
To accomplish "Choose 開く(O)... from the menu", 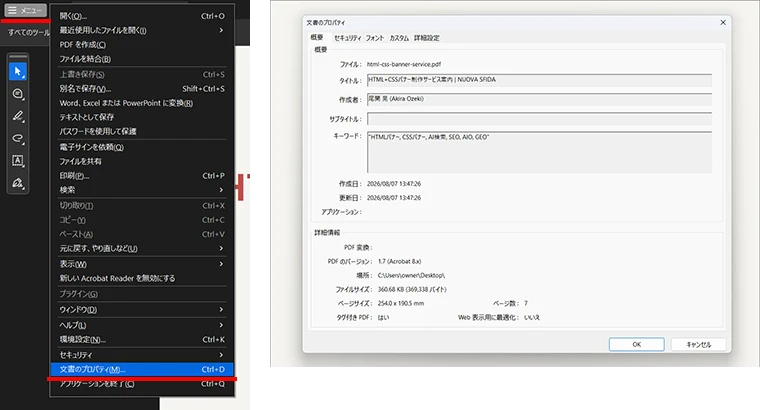I will (142, 16).
